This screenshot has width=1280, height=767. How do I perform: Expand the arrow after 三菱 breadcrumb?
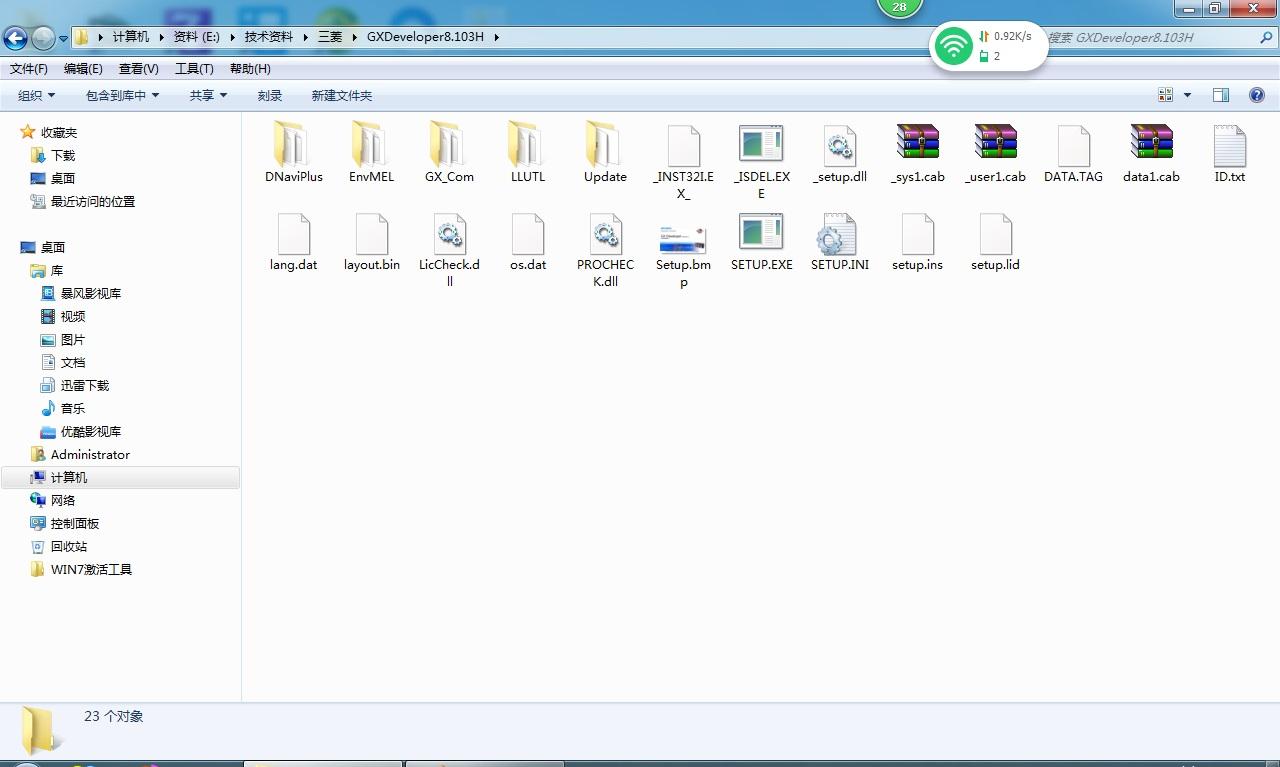[x=355, y=37]
